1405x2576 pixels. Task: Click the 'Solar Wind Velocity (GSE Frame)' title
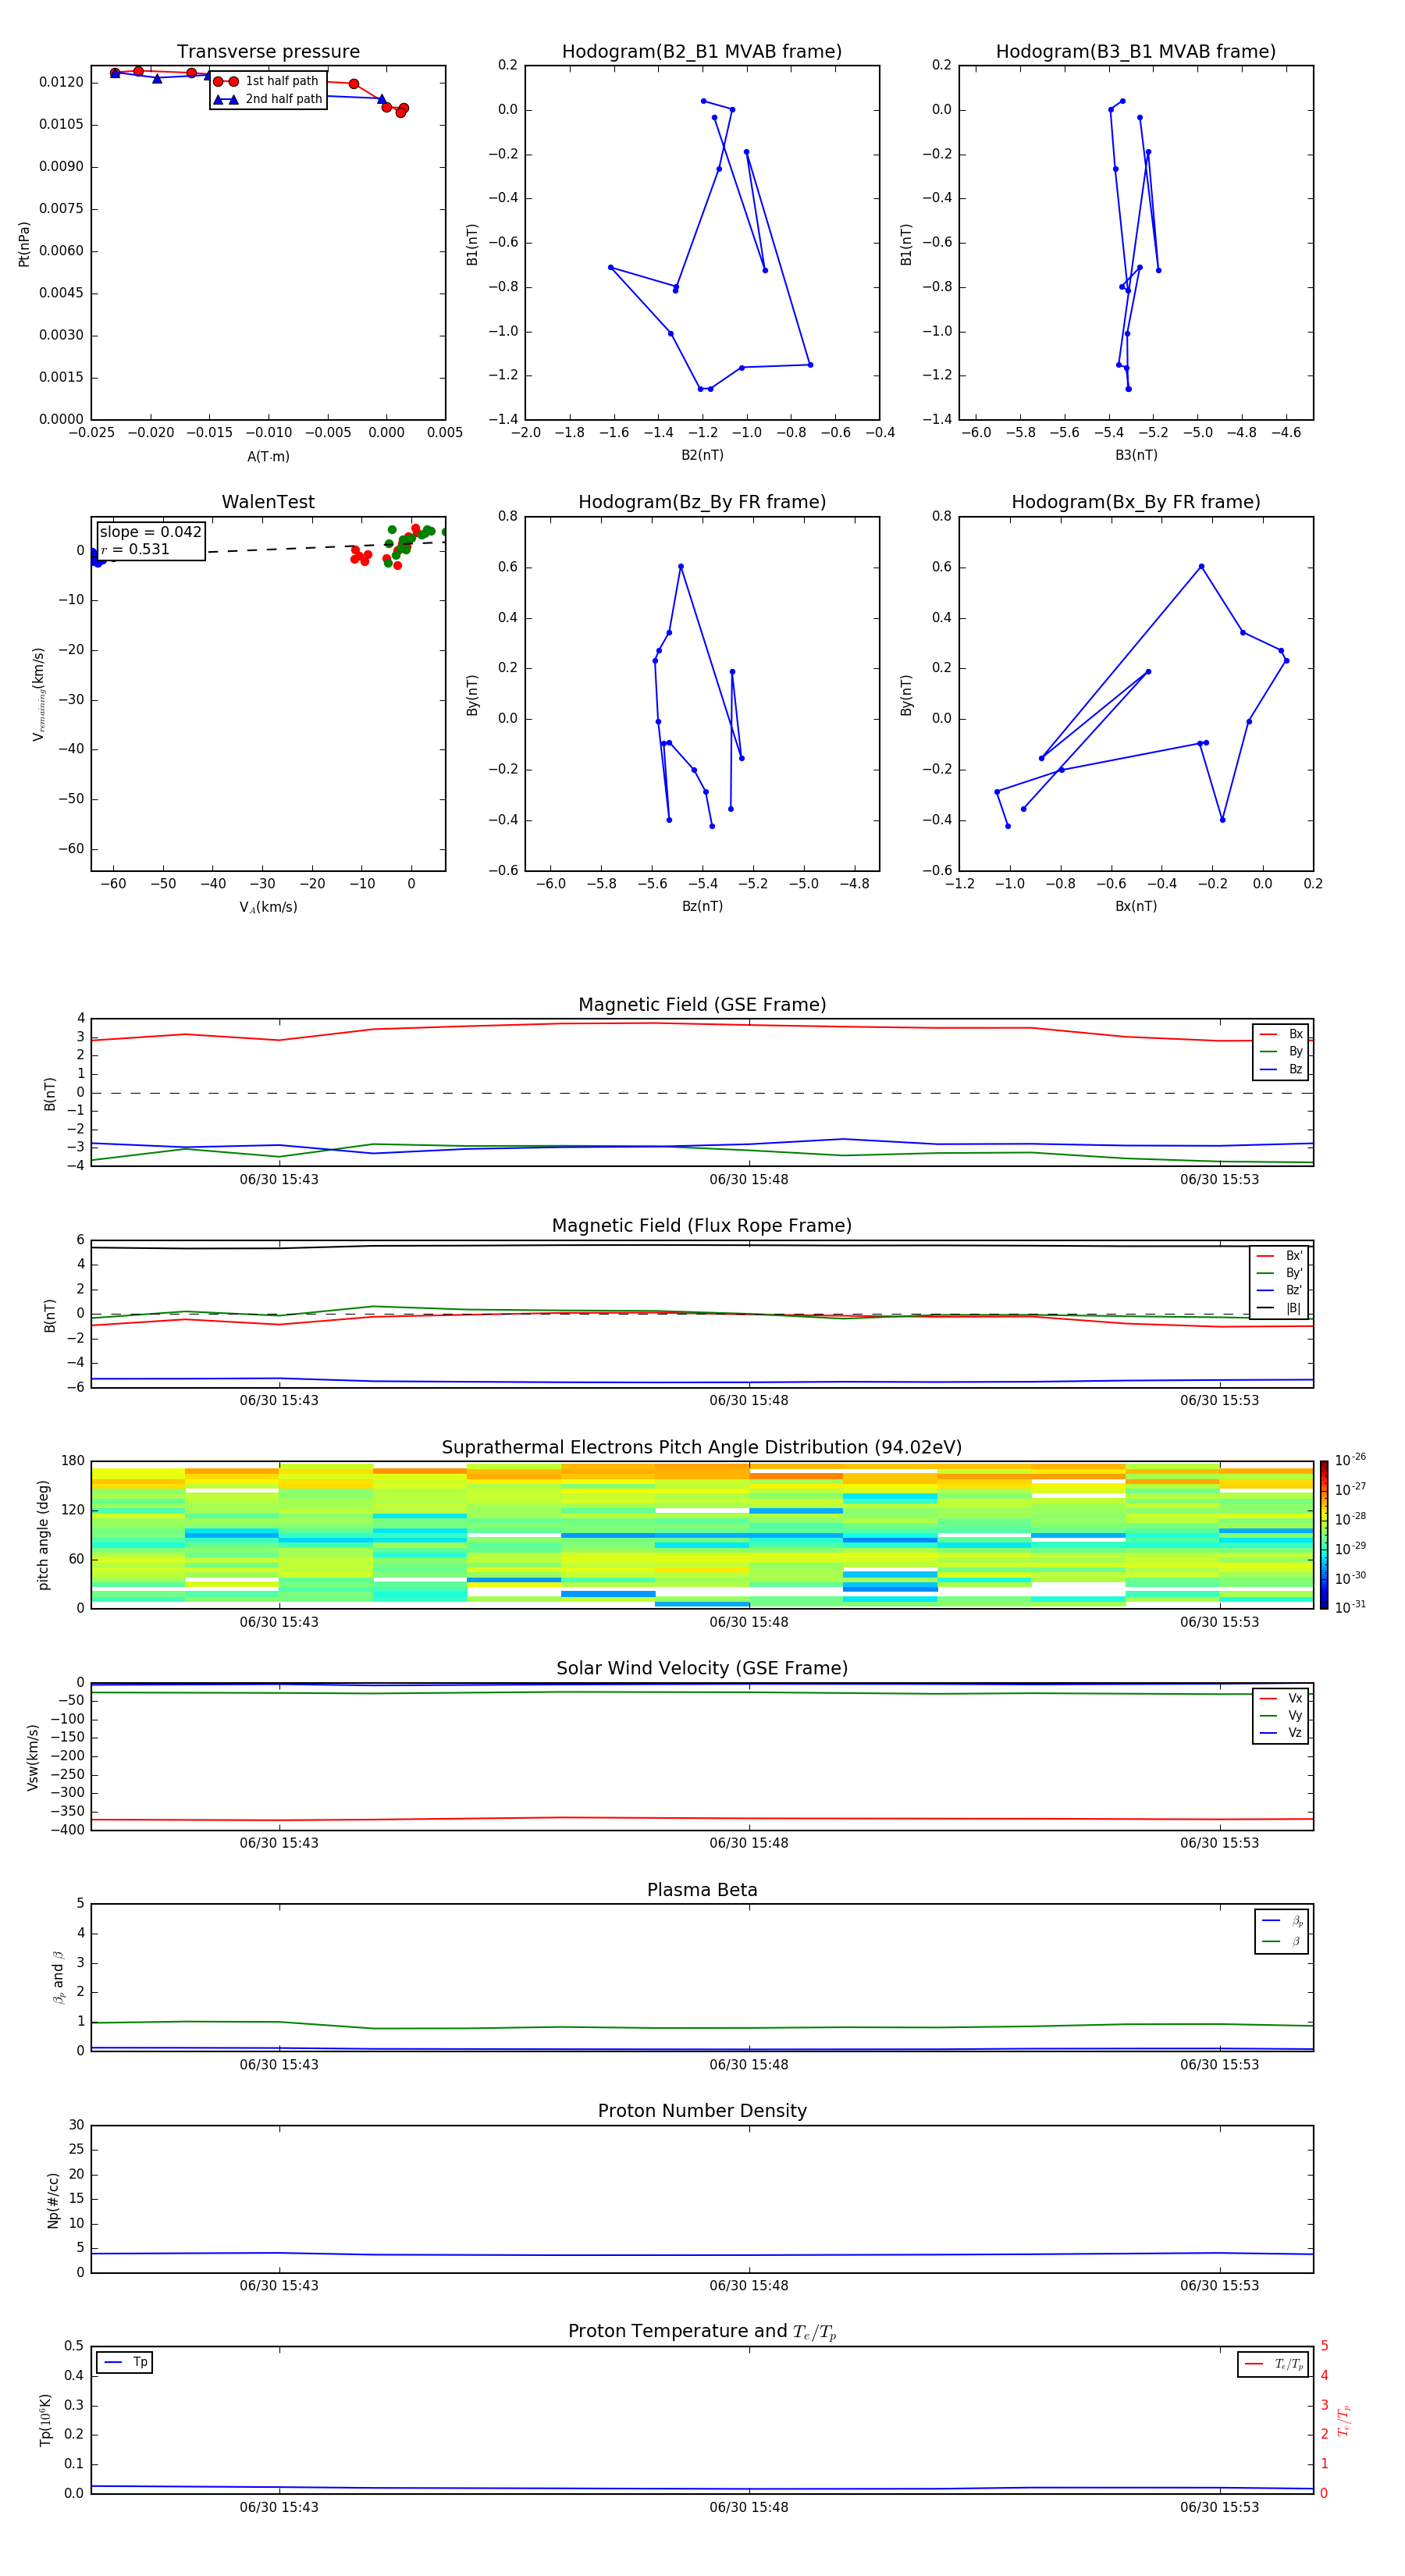click(x=702, y=1668)
